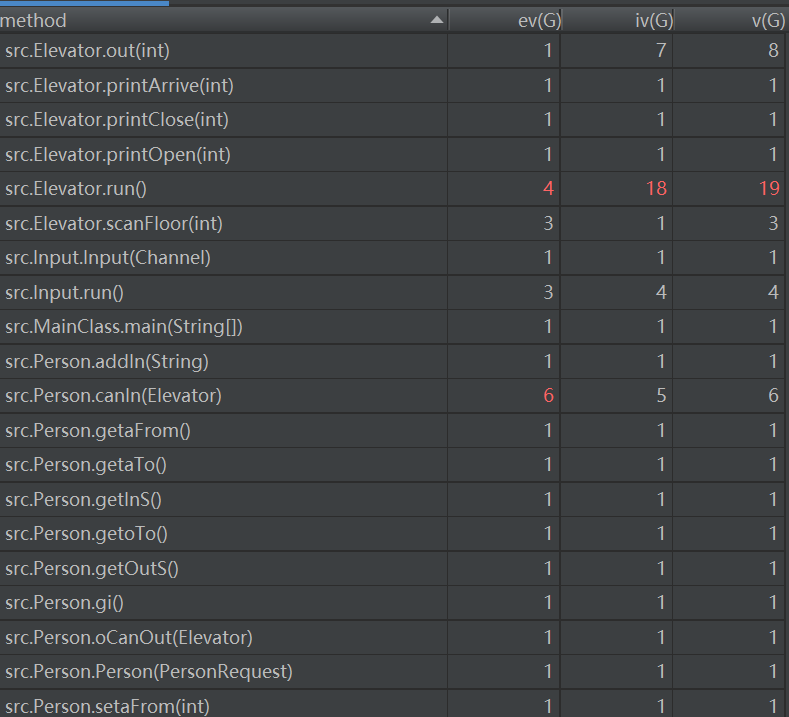Select the src.Person.oCanOut(Elevator) row
This screenshot has height=717, width=789.
pyautogui.click(x=392, y=637)
